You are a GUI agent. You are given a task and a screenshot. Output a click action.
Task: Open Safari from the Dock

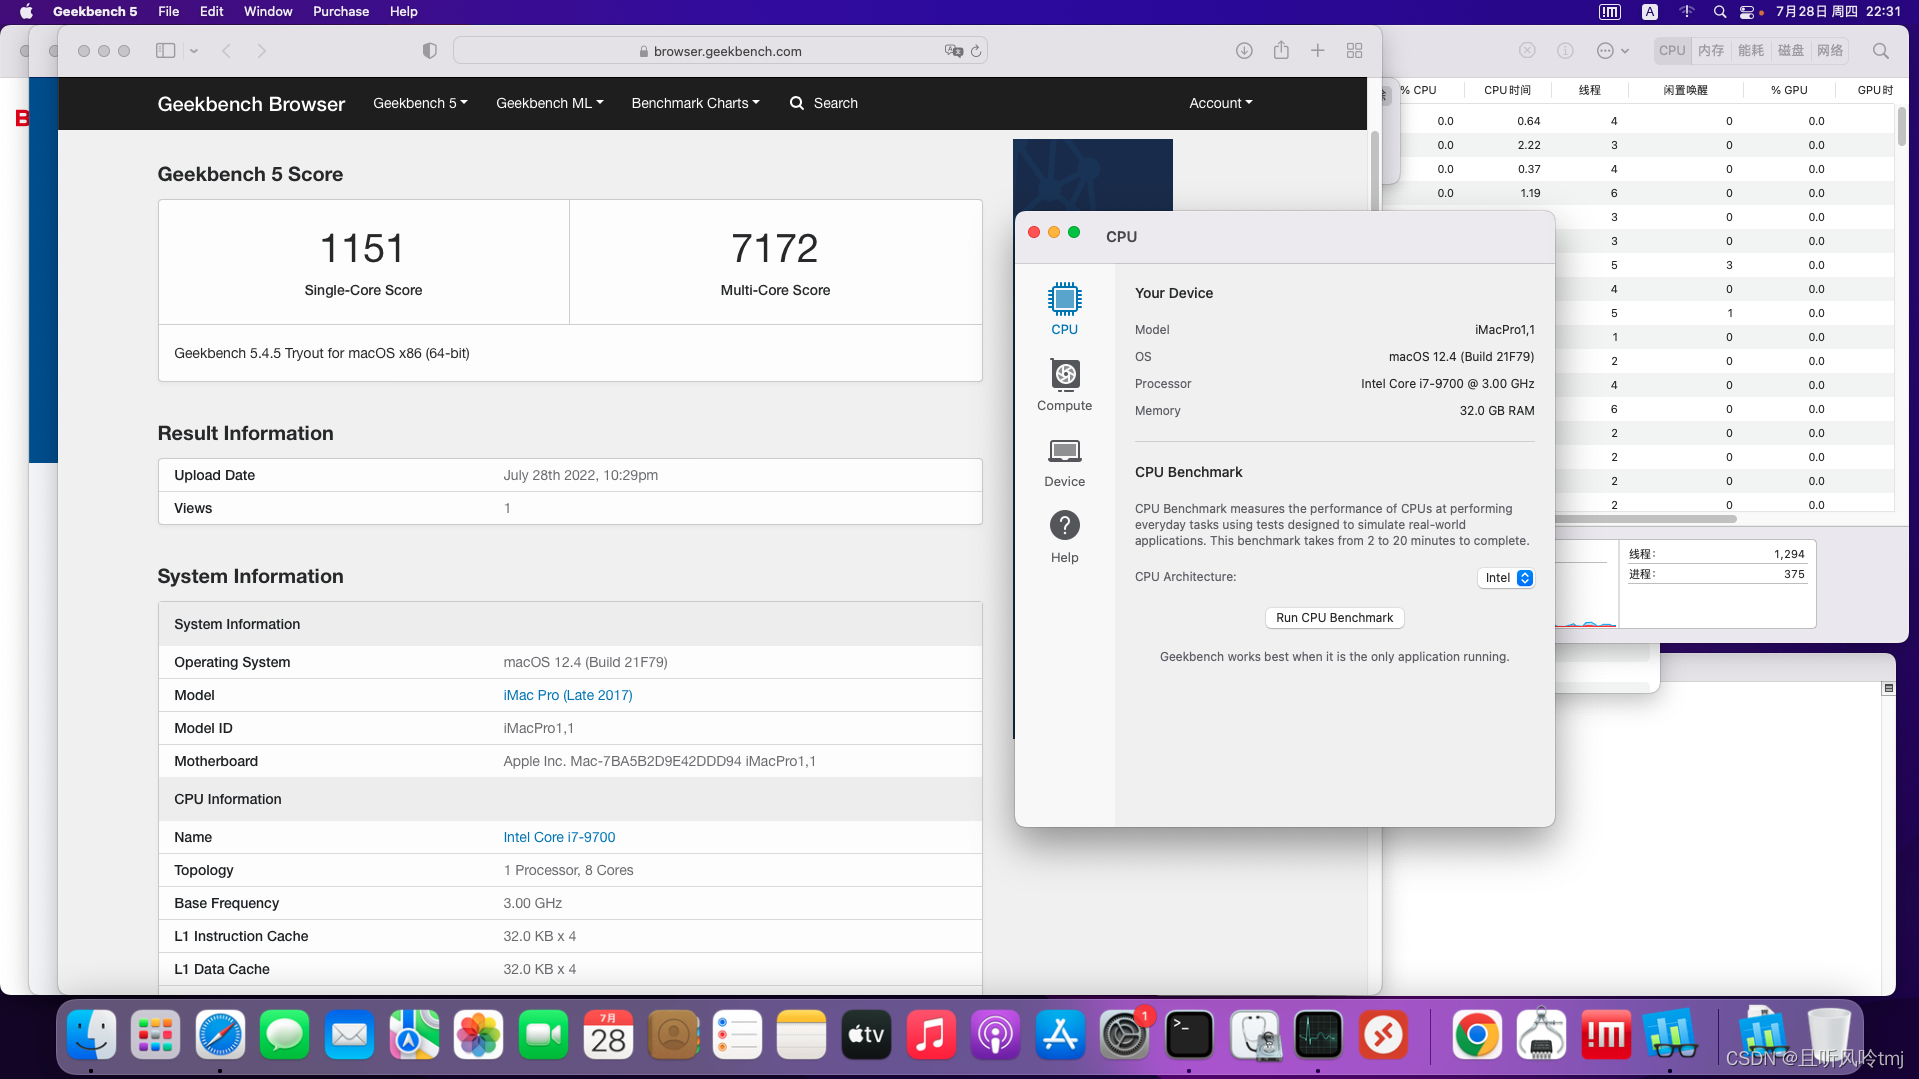[220, 1035]
